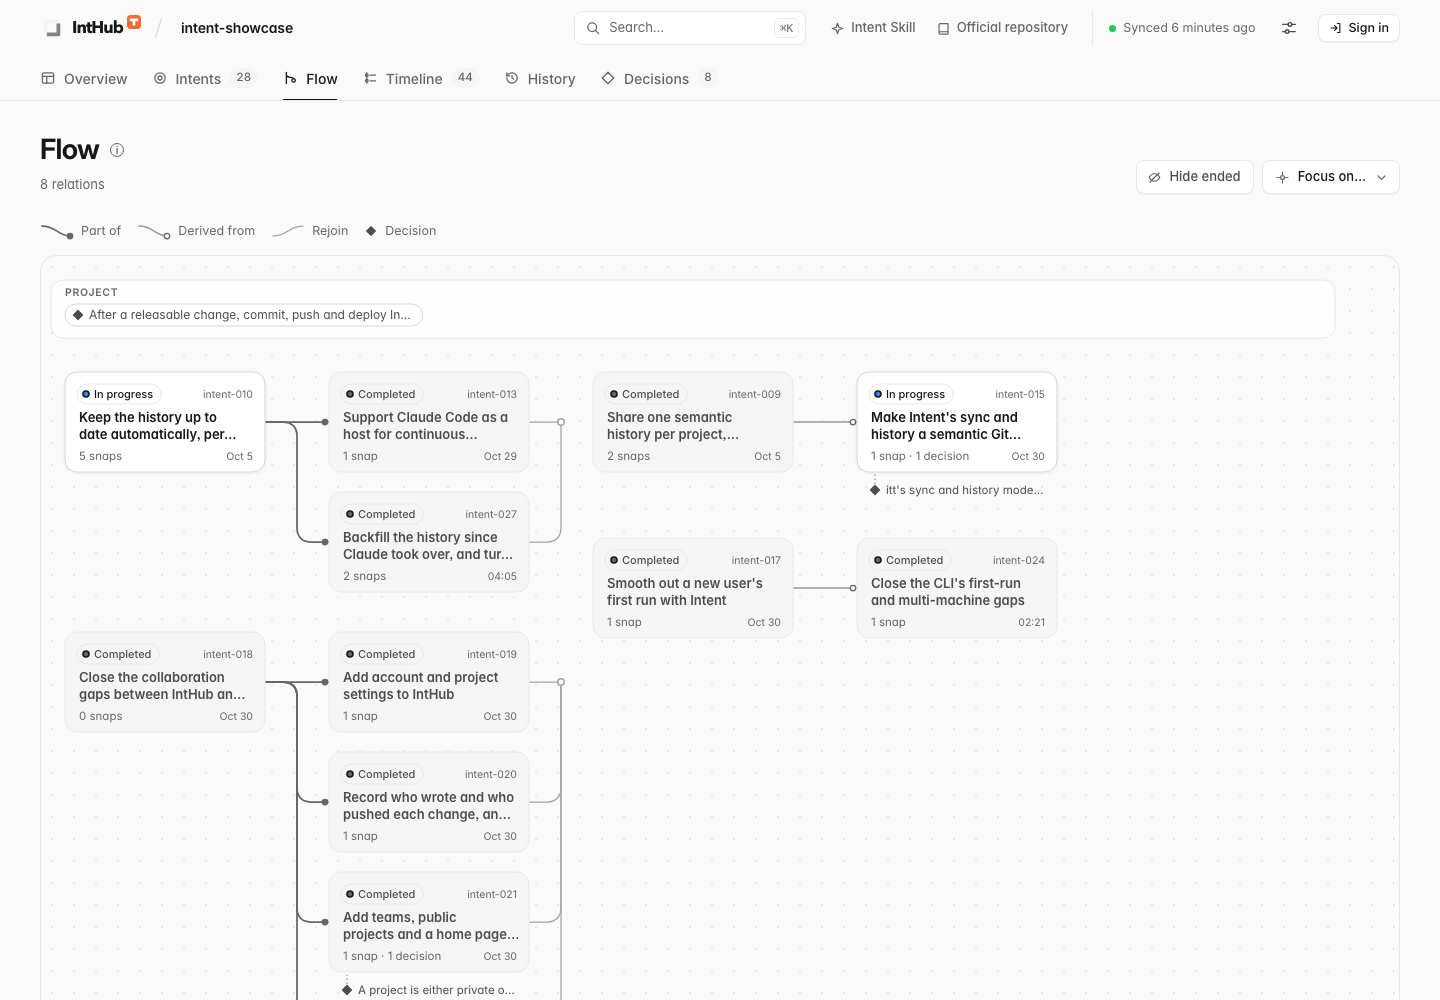Viewport: 1440px width, 1000px height.
Task: Click the IntHub logo icon
Action: pyautogui.click(x=53, y=28)
